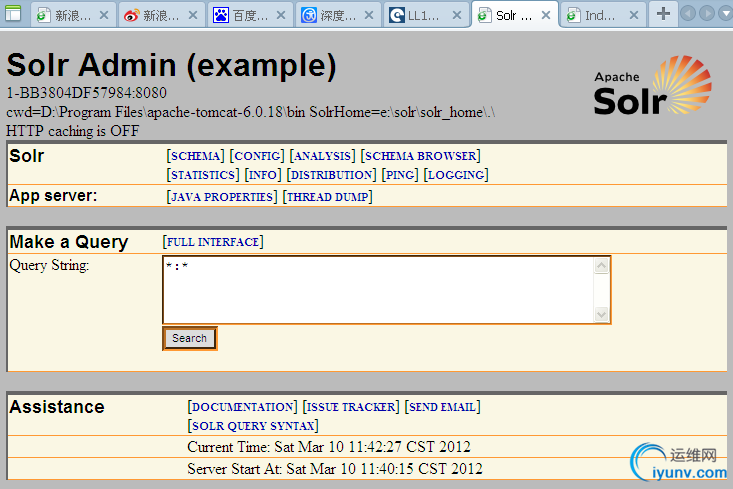Viewport: 733px width, 489px height.
Task: Switch to the 深度 tab
Action: click(x=338, y=15)
